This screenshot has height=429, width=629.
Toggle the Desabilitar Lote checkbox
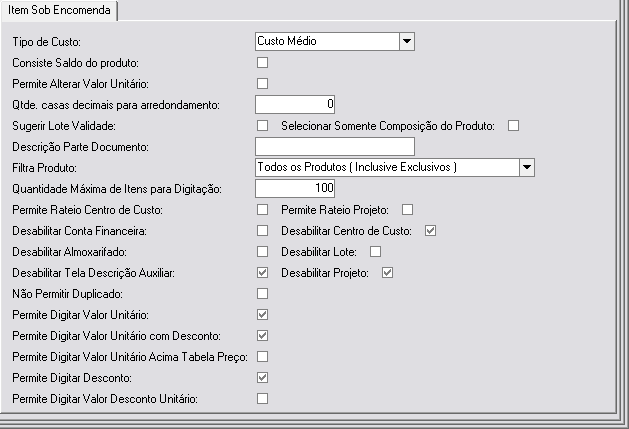375,252
